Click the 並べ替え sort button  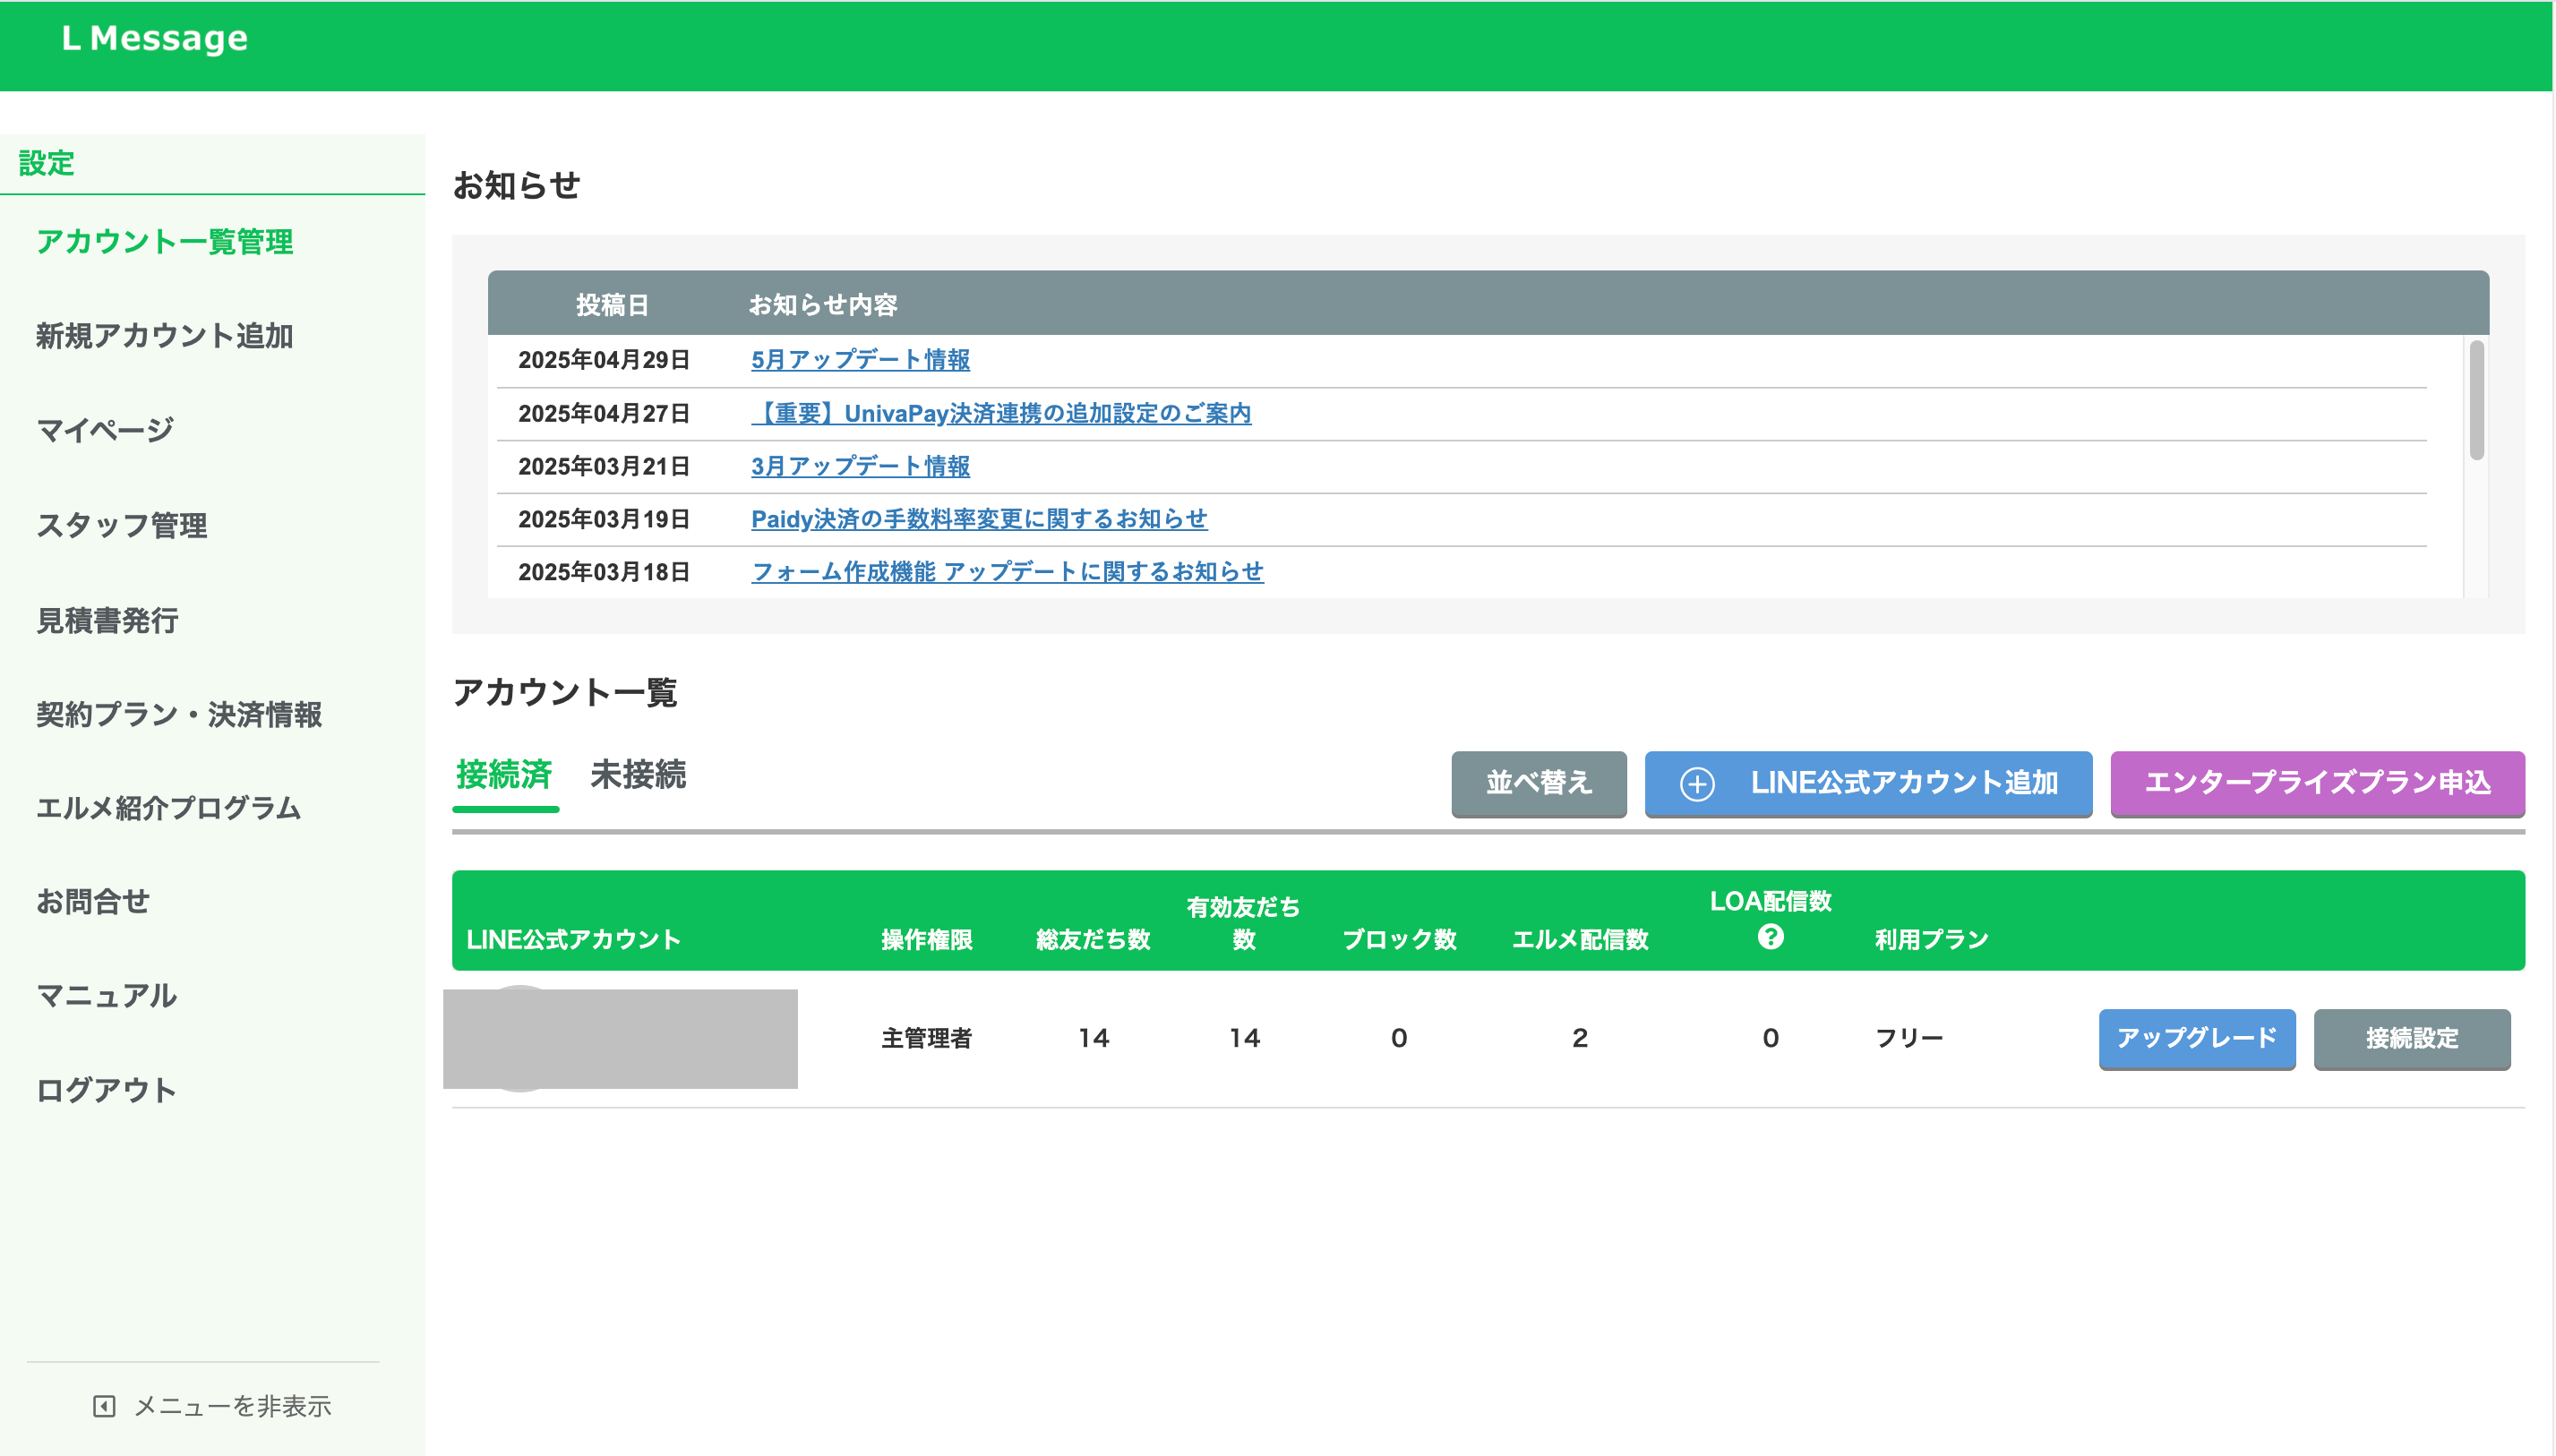[1539, 783]
